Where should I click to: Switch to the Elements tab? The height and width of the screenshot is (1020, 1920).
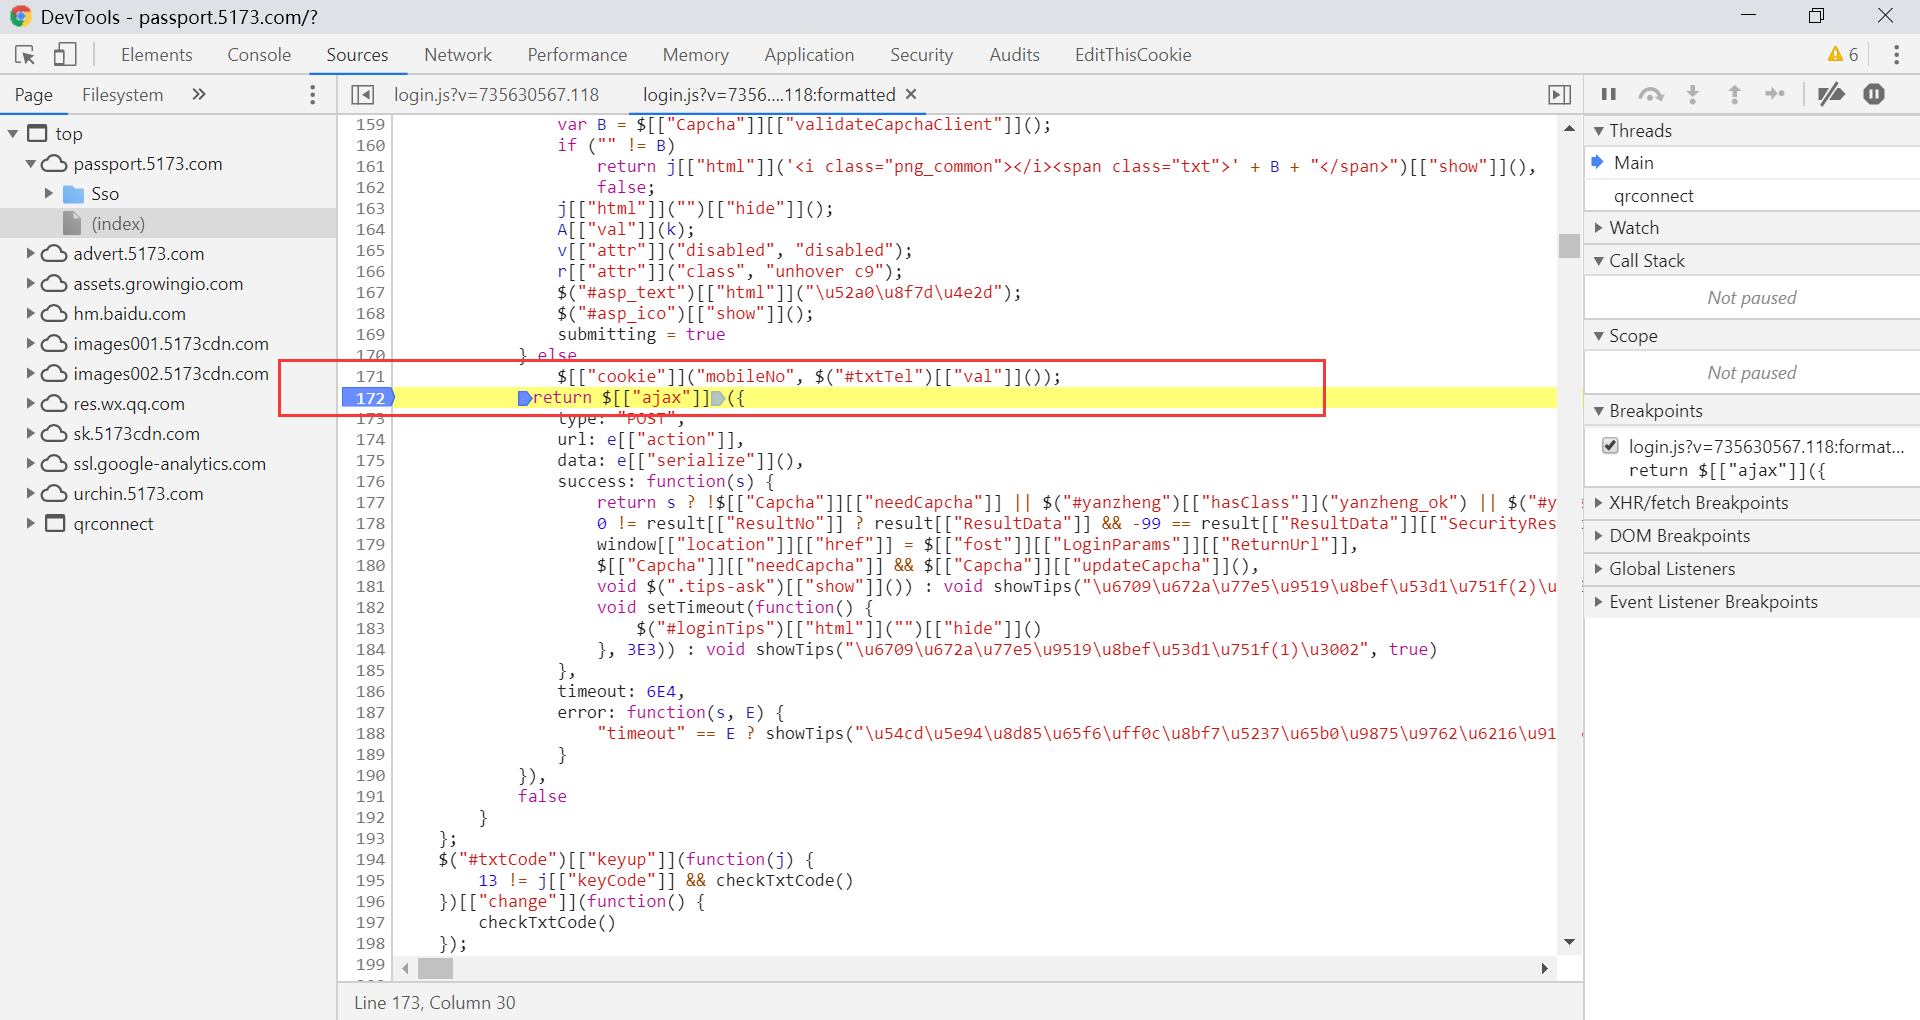pyautogui.click(x=157, y=55)
